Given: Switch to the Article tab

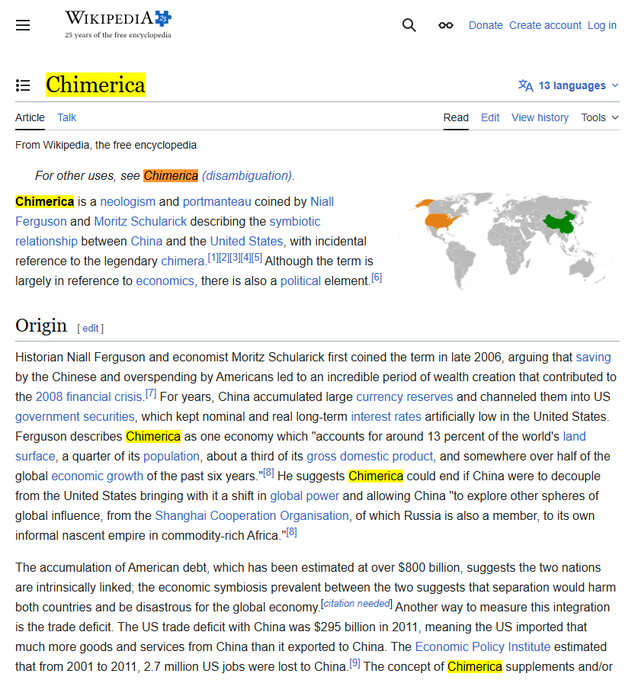Looking at the screenshot, I should point(30,118).
